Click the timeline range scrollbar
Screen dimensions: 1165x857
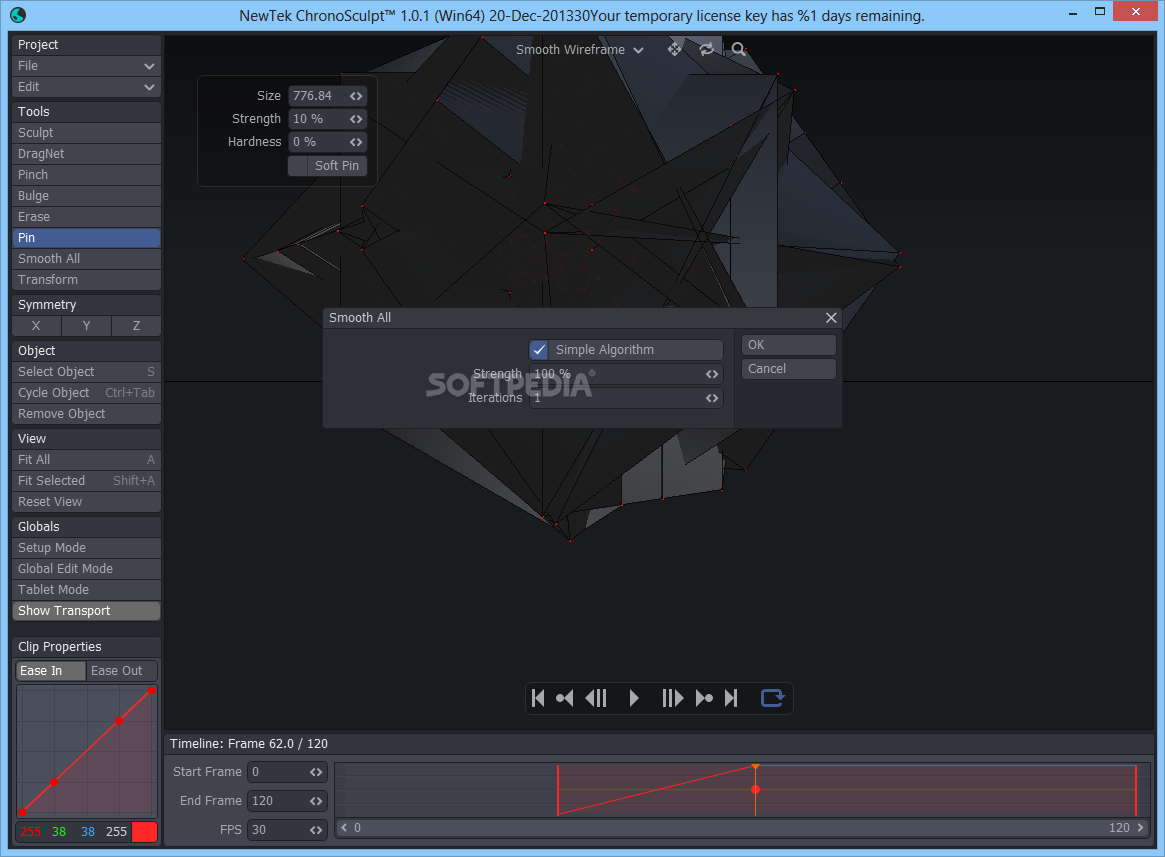(741, 827)
